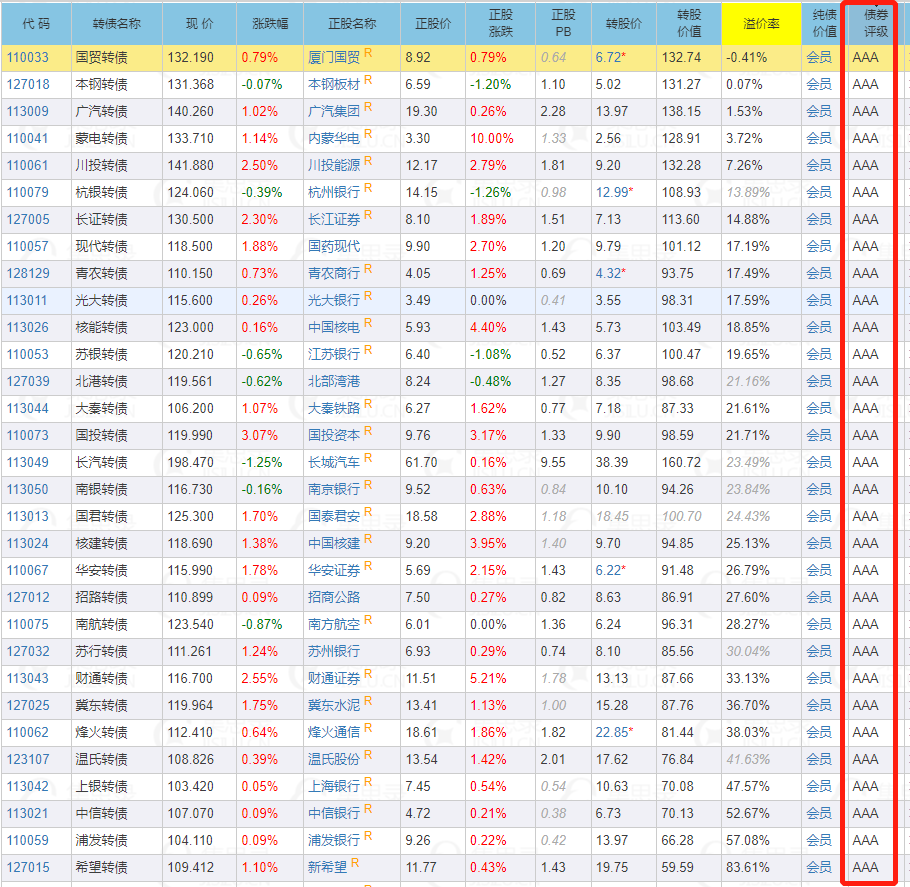Sort by the 正股PB column header

563,24
